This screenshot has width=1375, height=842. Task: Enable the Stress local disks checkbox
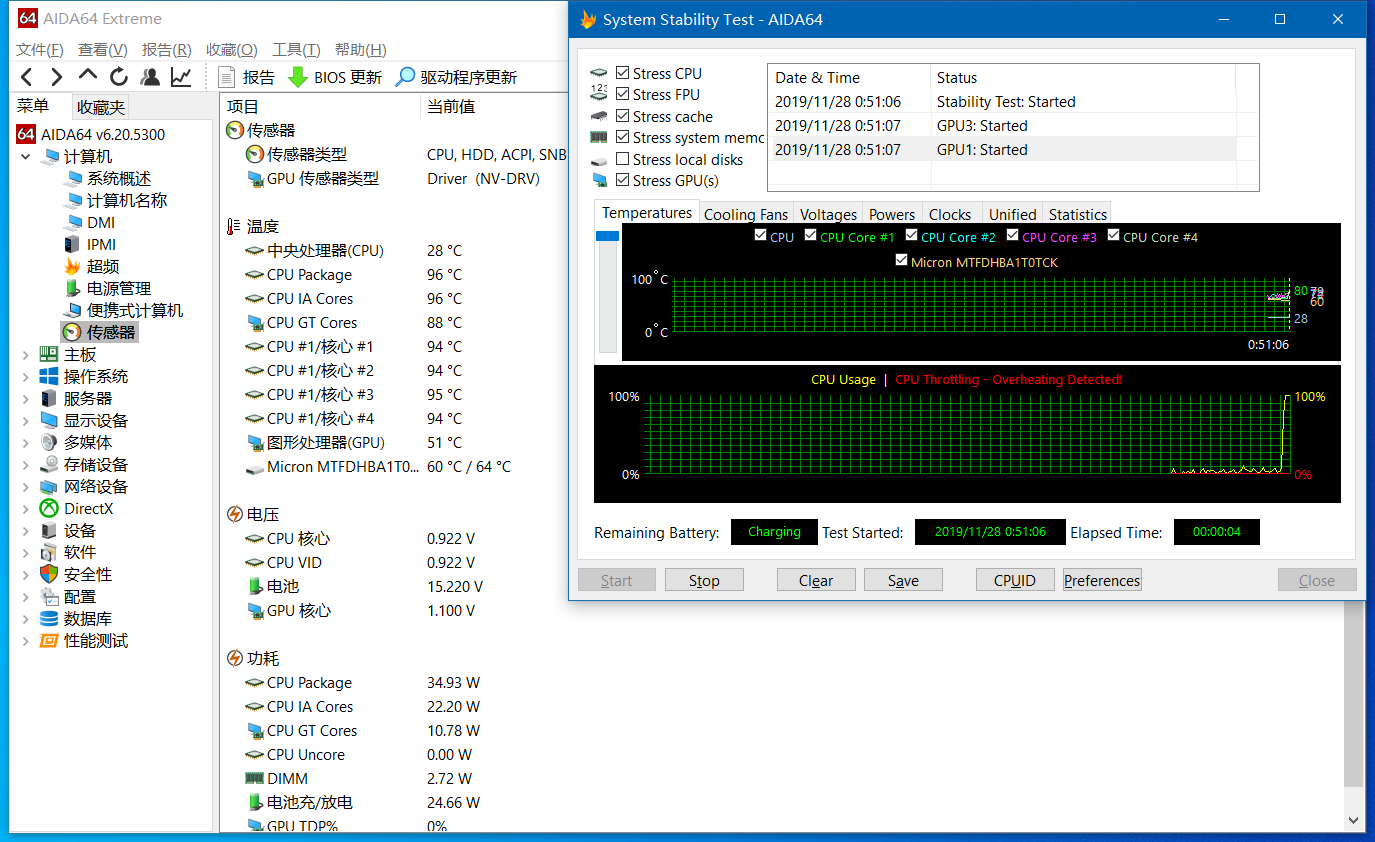pyautogui.click(x=623, y=159)
